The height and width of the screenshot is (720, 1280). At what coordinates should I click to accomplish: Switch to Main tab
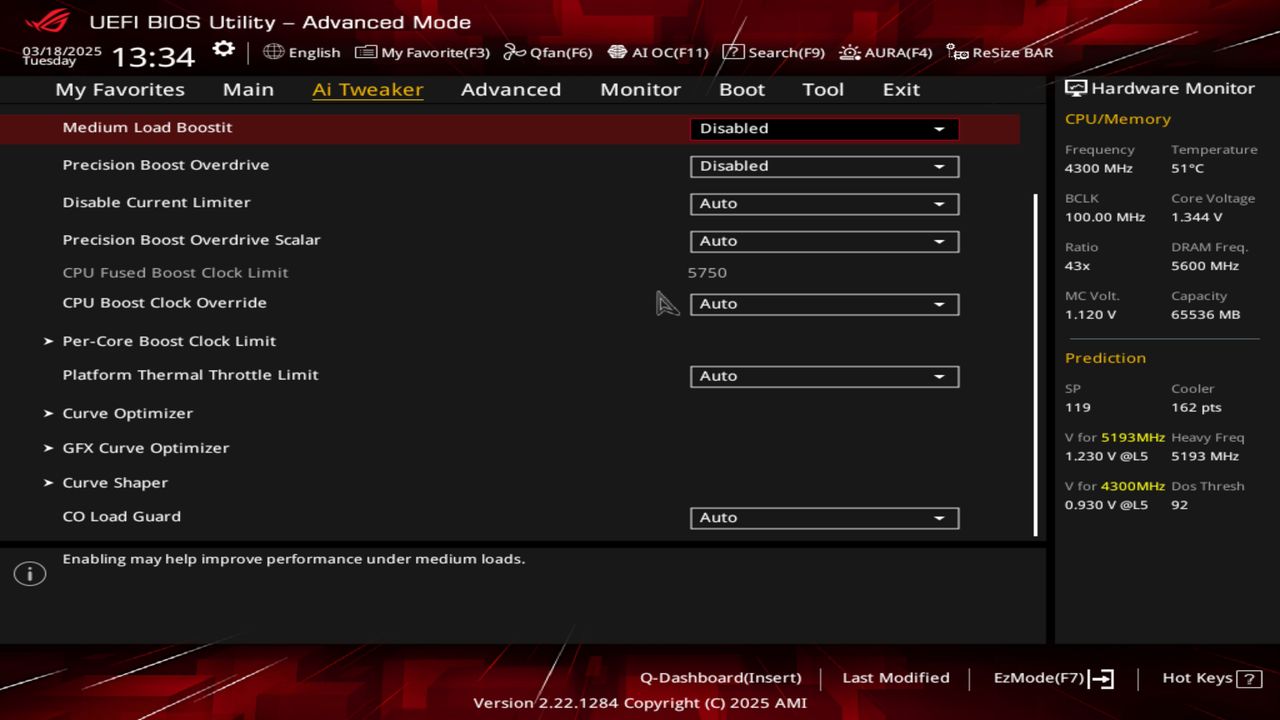(x=248, y=89)
